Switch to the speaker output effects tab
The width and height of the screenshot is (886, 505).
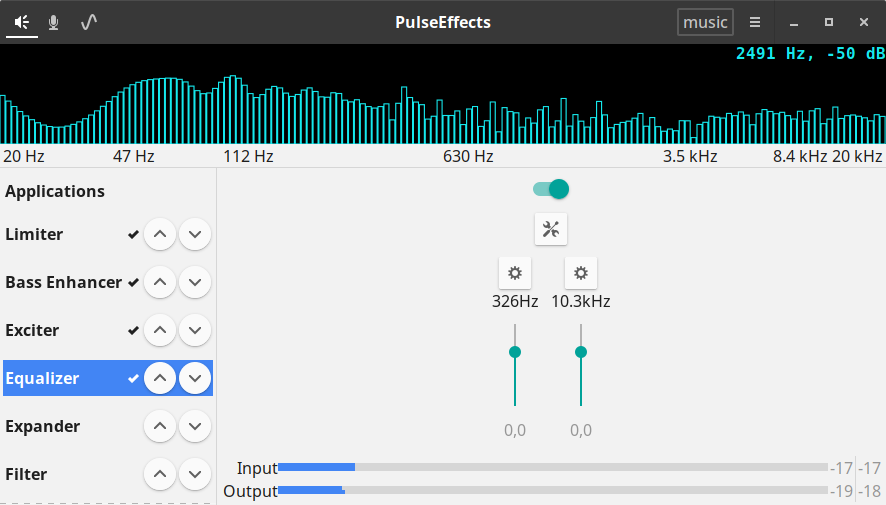tap(22, 23)
